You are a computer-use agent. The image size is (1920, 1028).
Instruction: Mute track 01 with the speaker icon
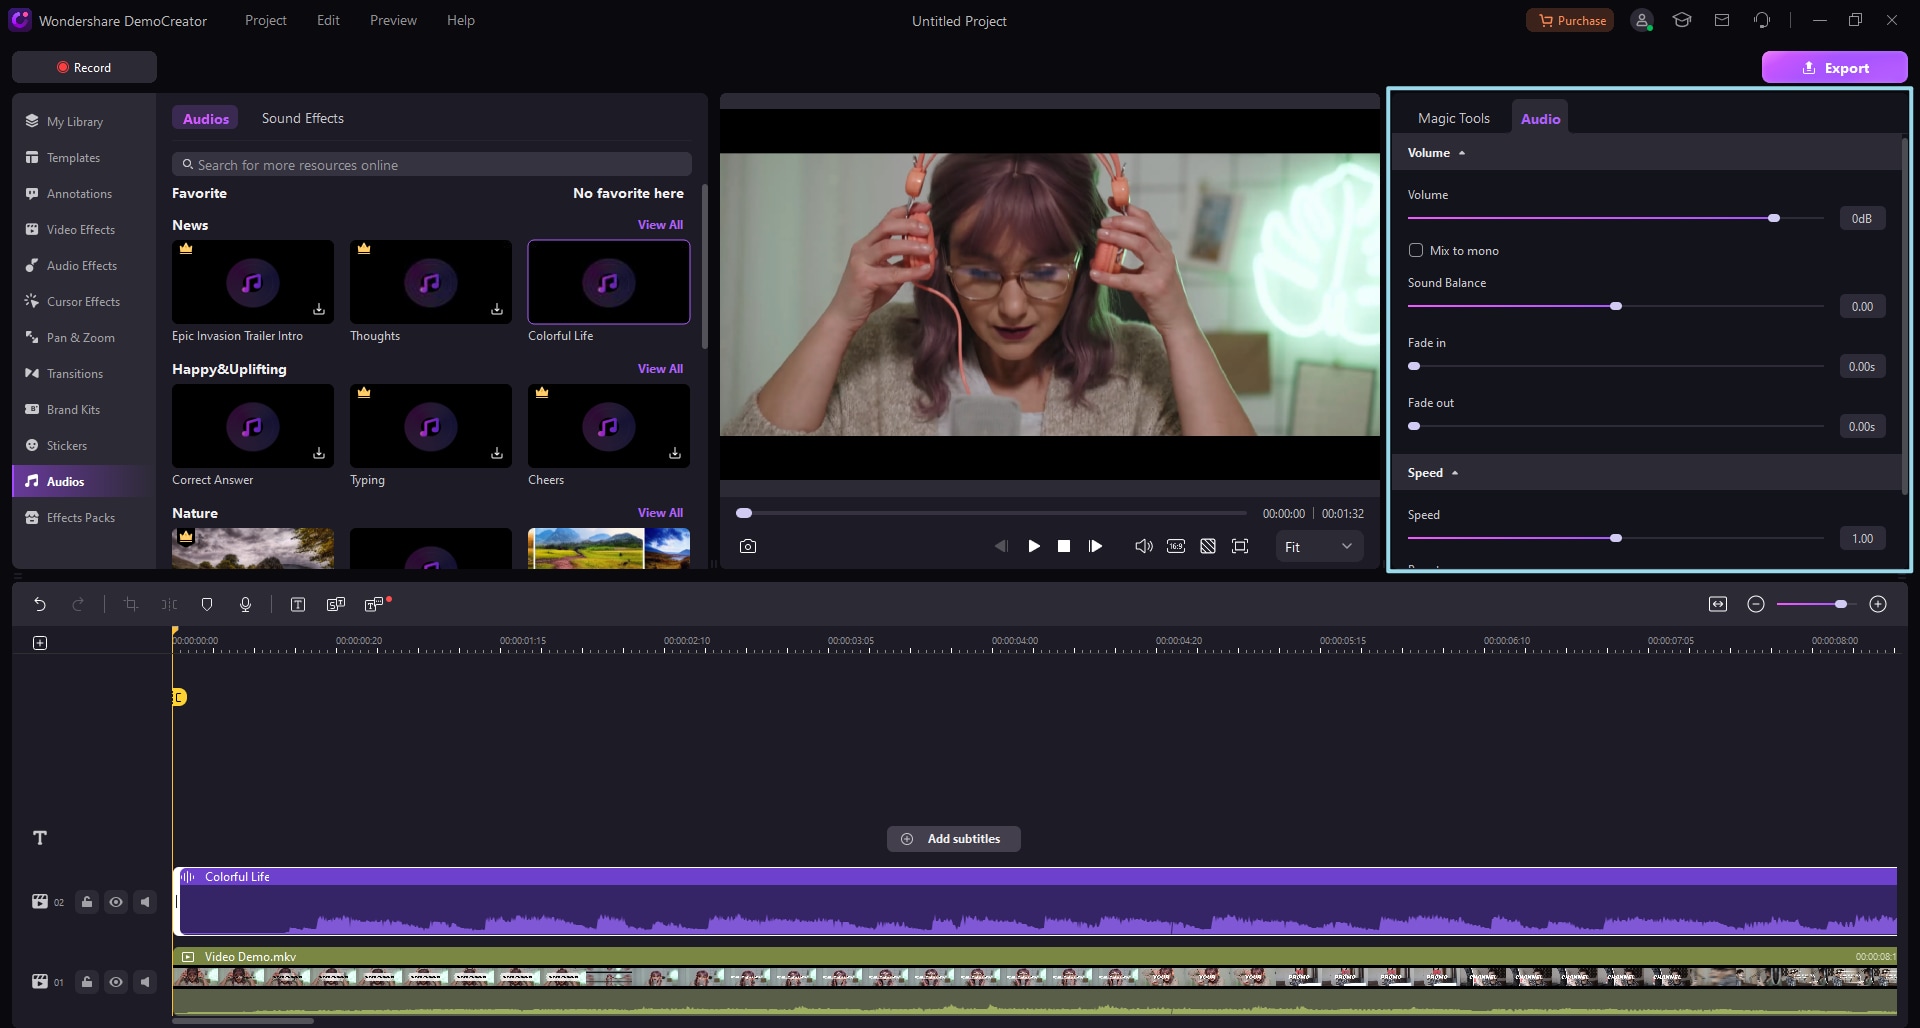pyautogui.click(x=145, y=982)
